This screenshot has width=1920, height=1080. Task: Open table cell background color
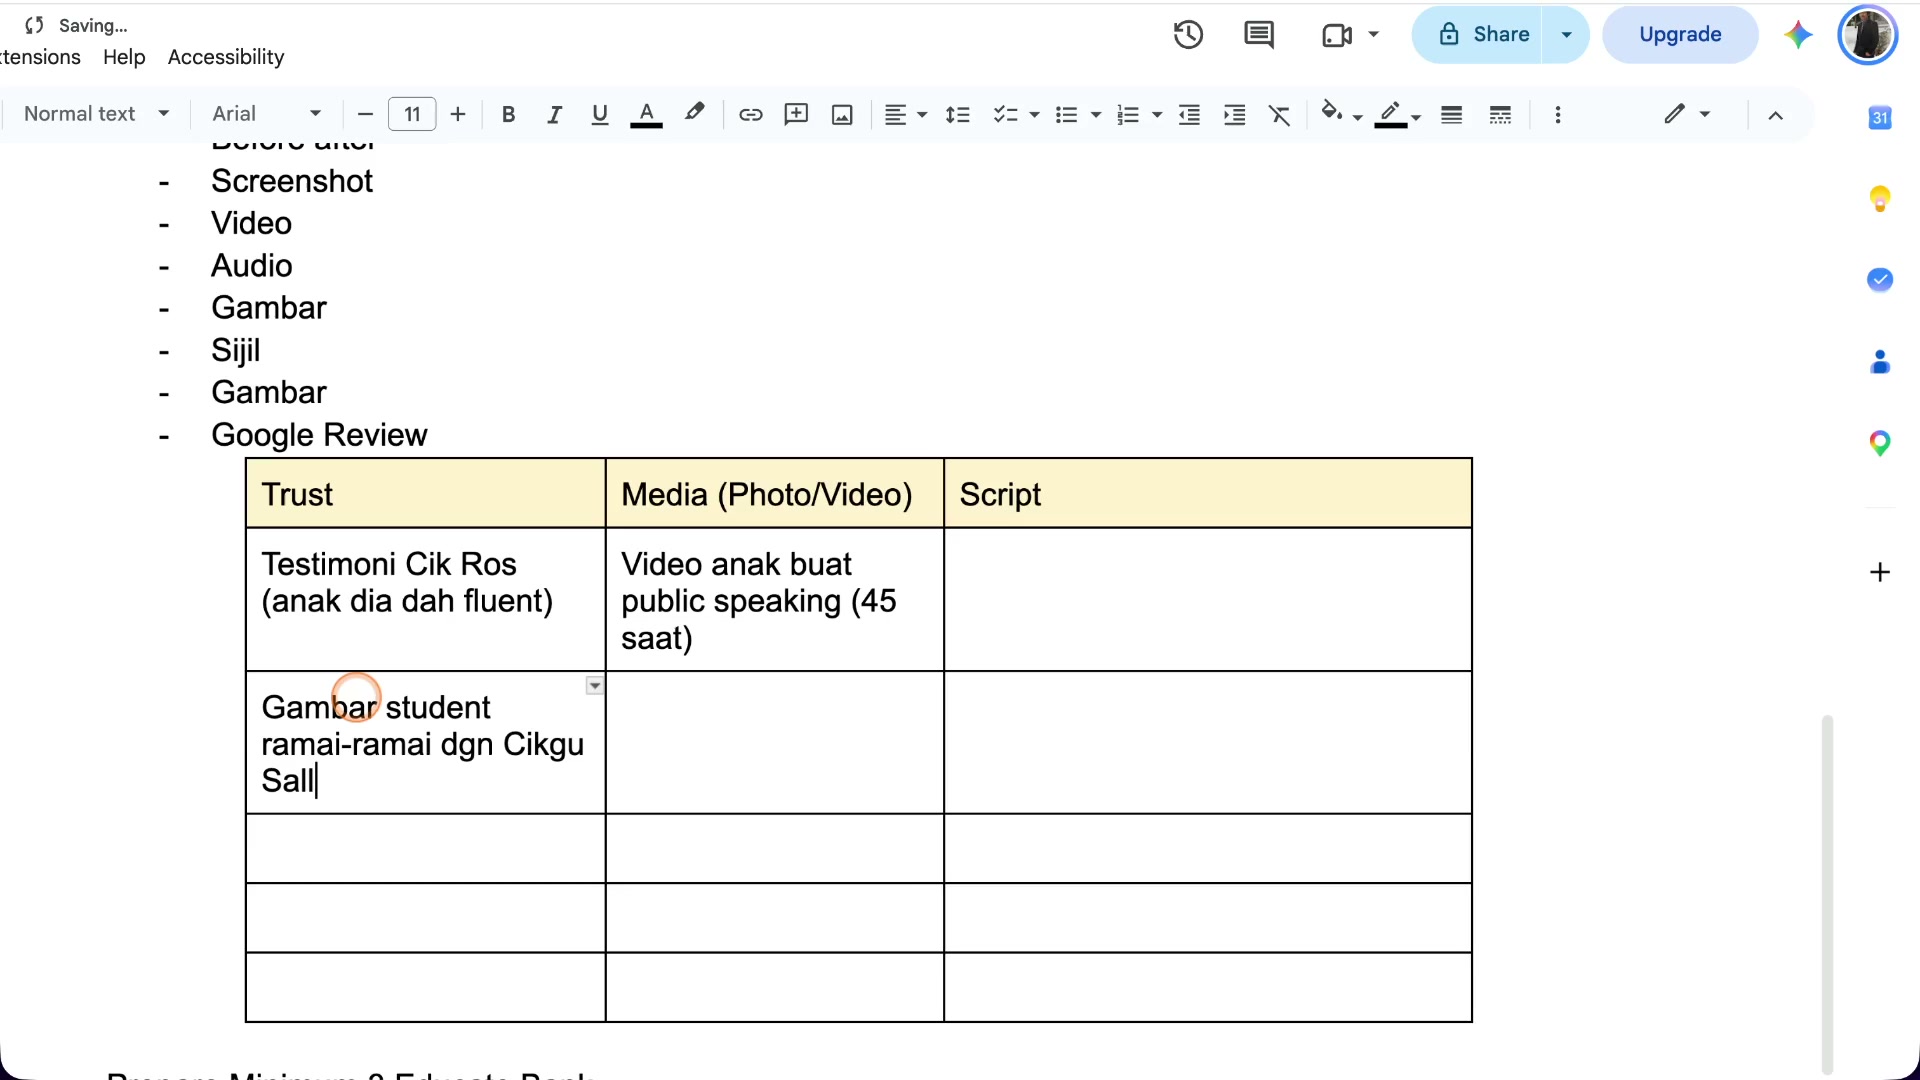pyautogui.click(x=1341, y=114)
